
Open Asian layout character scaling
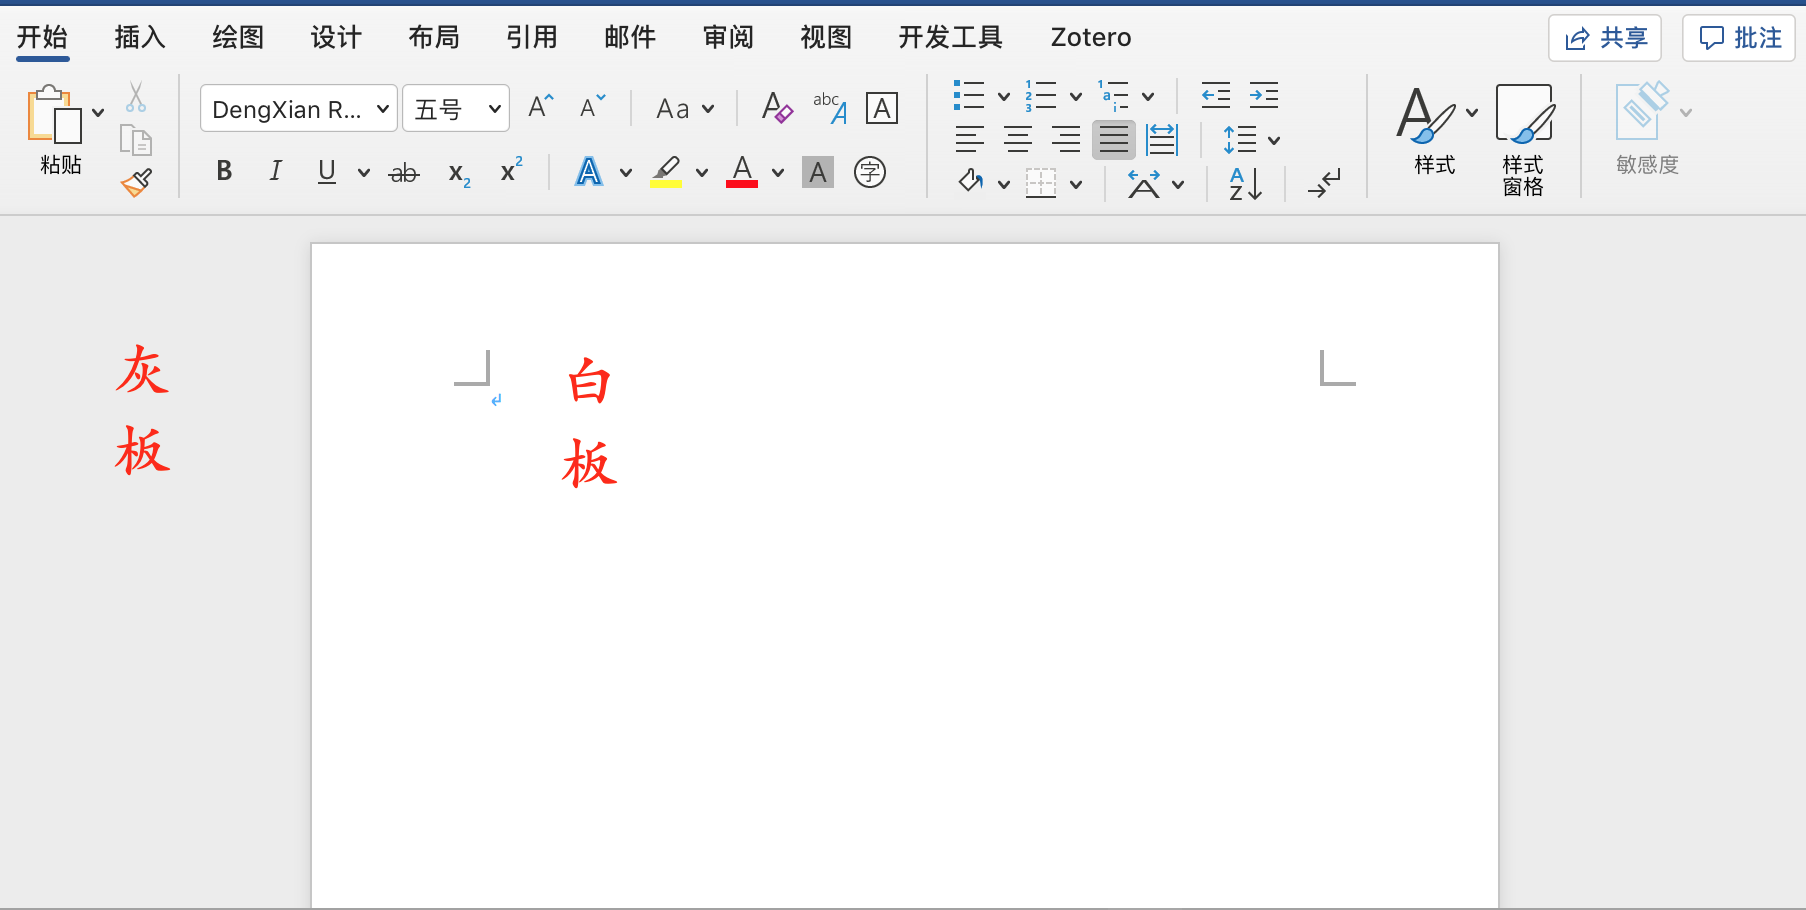pyautogui.click(x=1144, y=183)
